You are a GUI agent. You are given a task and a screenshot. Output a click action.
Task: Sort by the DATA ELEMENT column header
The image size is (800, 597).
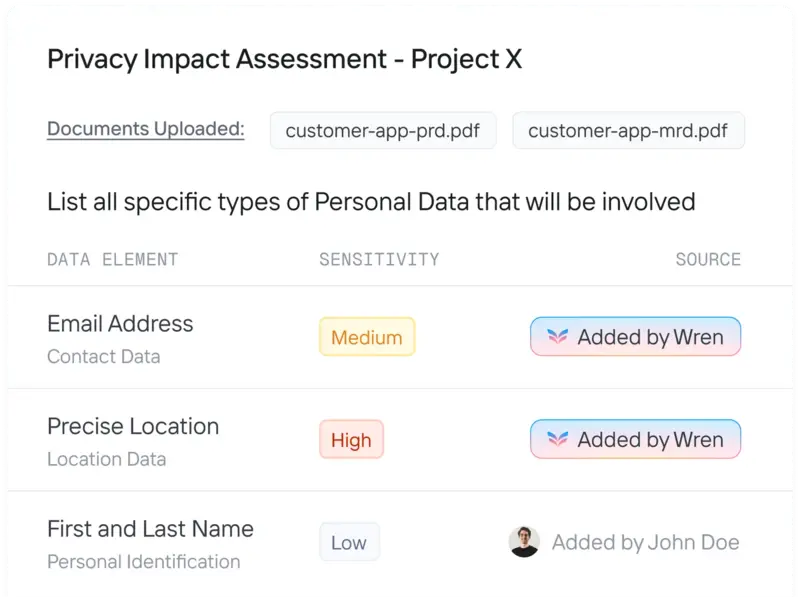113,259
